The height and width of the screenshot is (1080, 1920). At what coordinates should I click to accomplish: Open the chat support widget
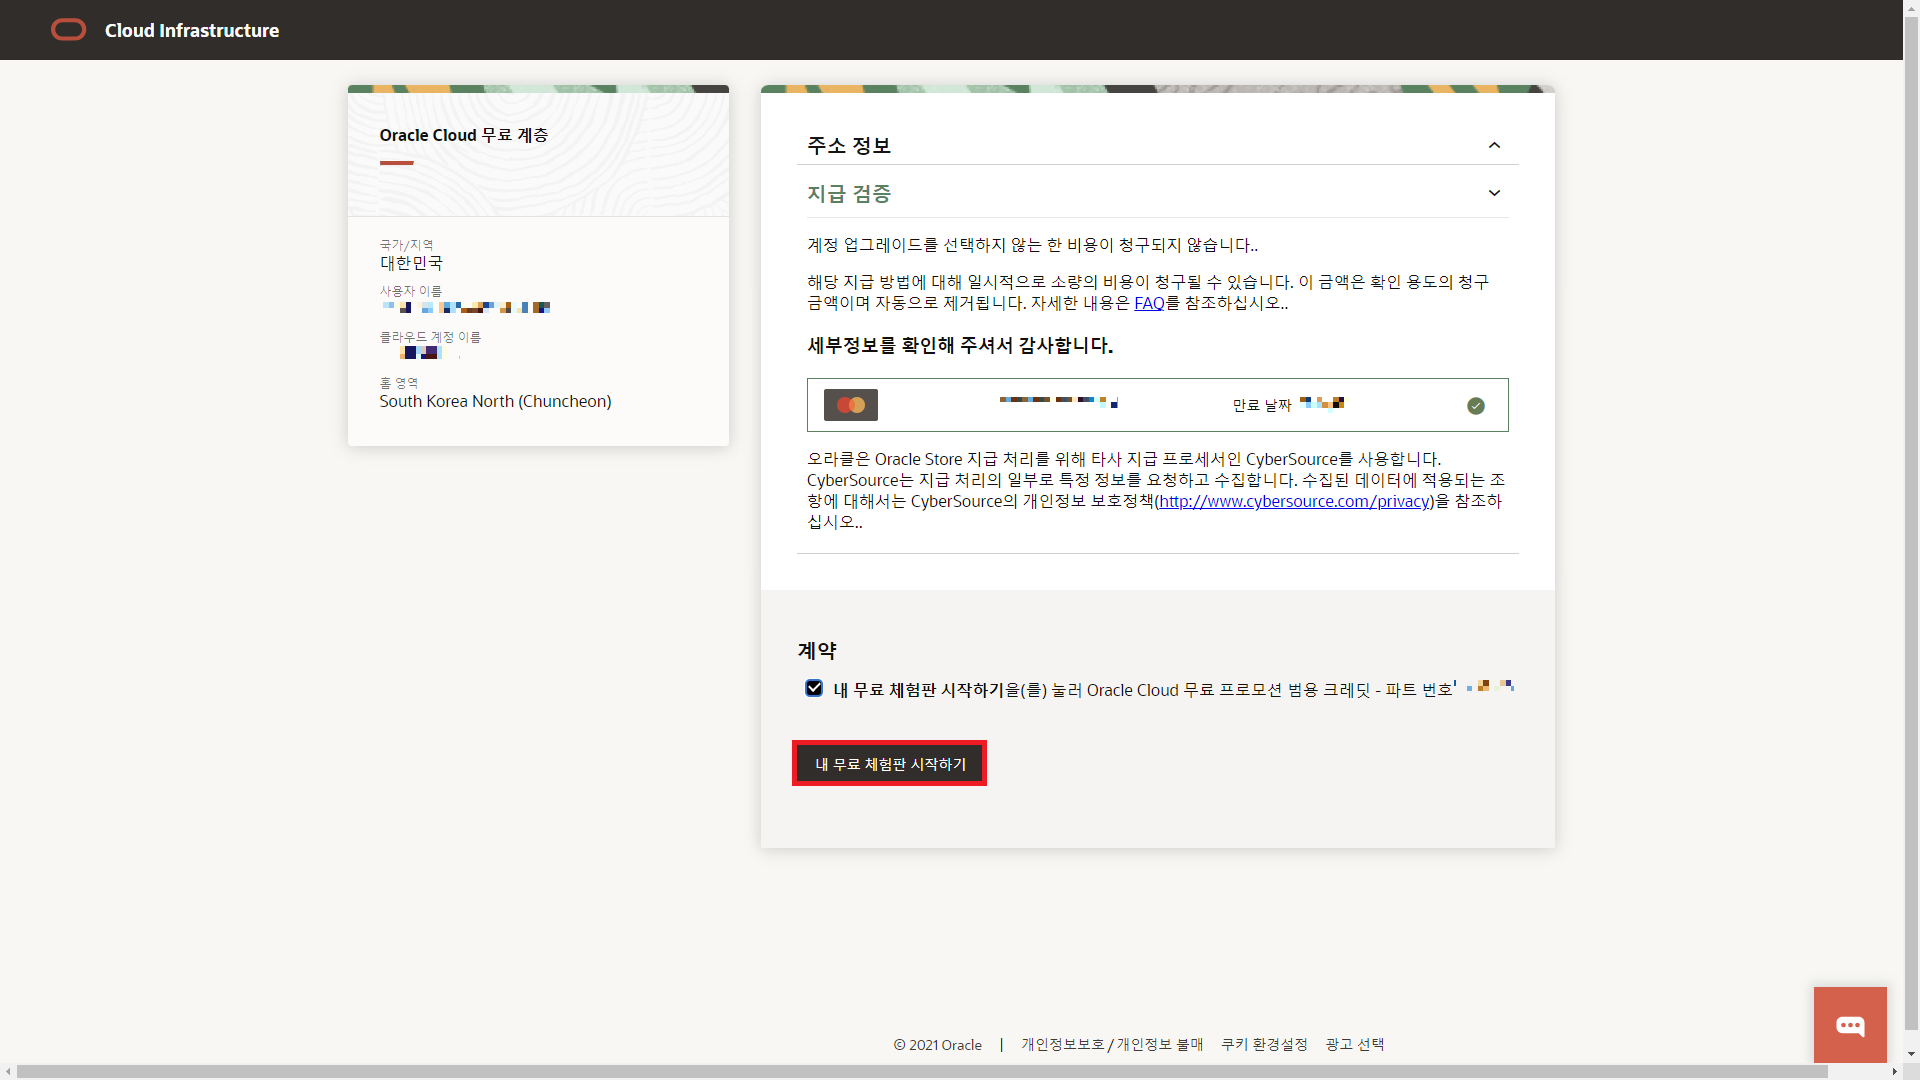pos(1849,1025)
